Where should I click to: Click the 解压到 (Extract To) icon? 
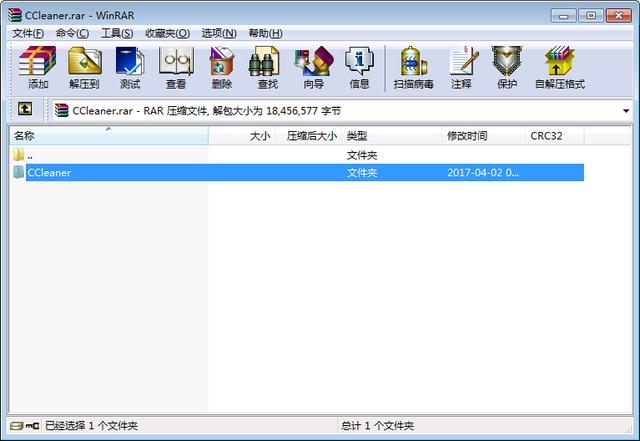pyautogui.click(x=84, y=68)
